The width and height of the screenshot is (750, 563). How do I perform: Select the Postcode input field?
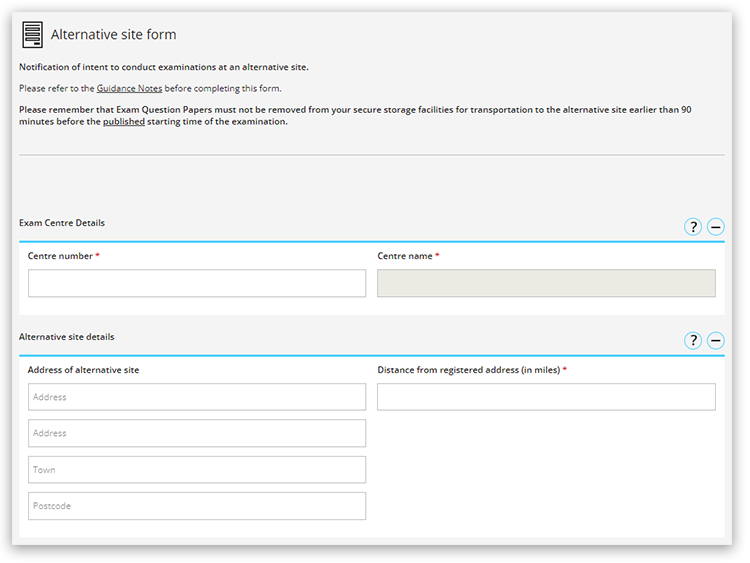coord(197,506)
